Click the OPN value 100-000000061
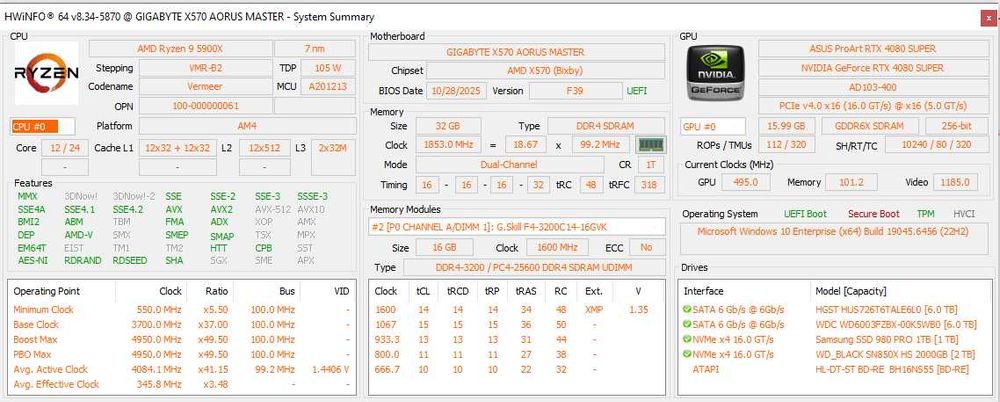This screenshot has height=402, width=1000. (205, 105)
